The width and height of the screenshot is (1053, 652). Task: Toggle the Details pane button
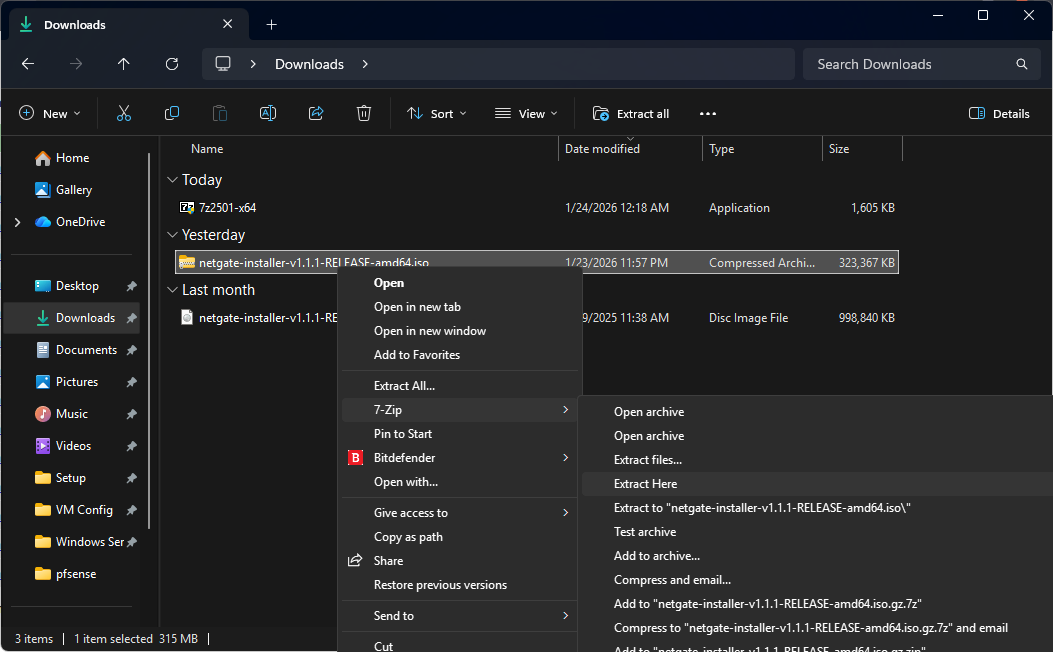[999, 114]
